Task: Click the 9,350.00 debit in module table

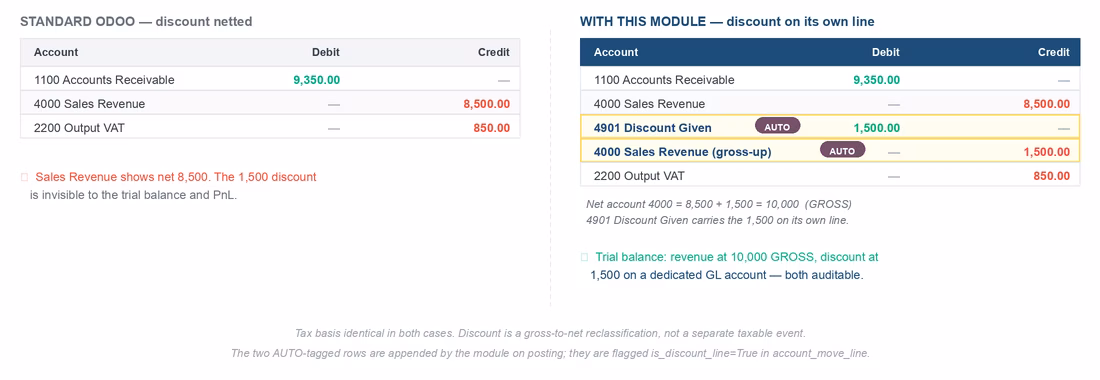Action: 876,80
